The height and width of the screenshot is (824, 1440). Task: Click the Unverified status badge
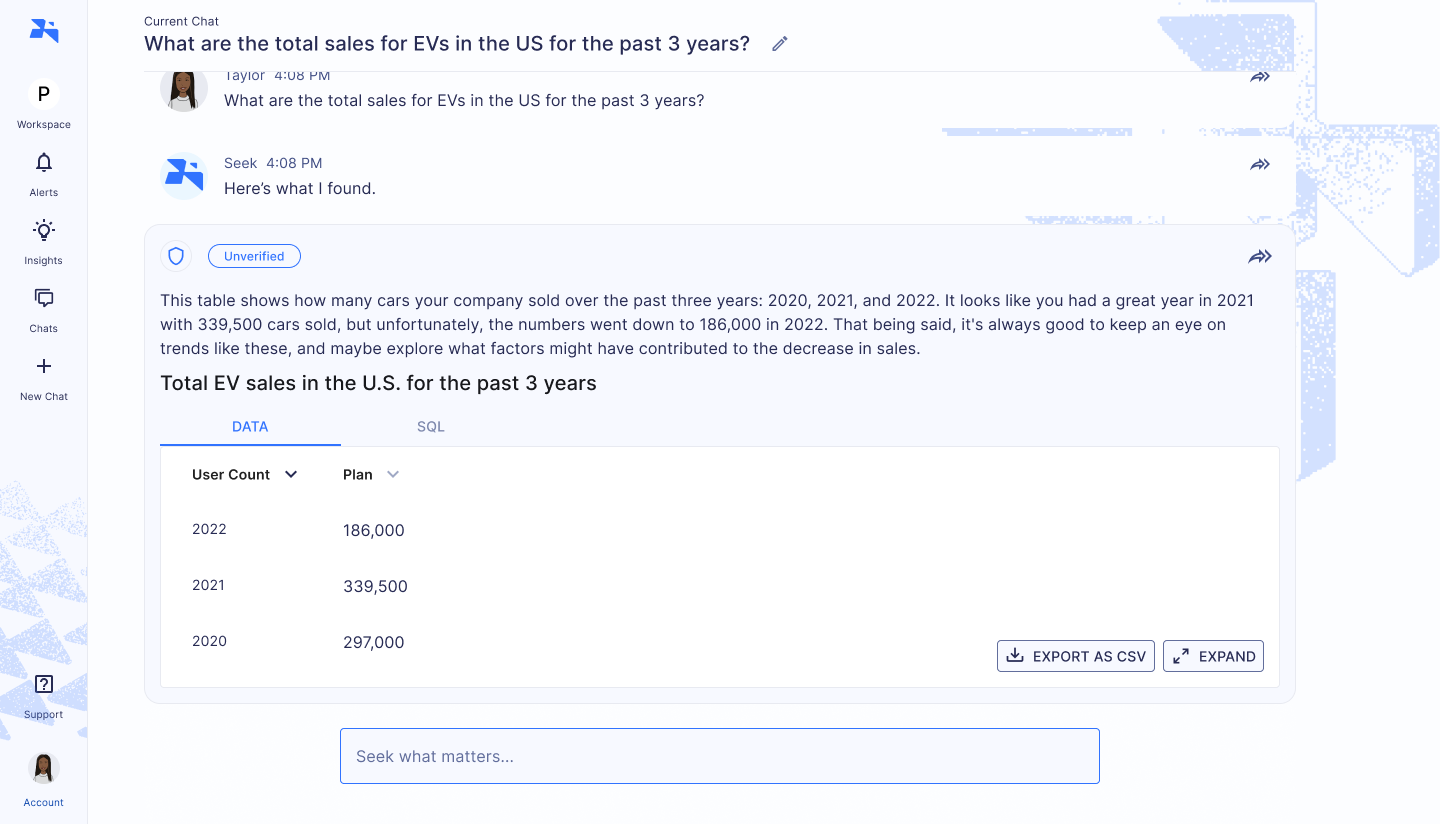click(254, 256)
